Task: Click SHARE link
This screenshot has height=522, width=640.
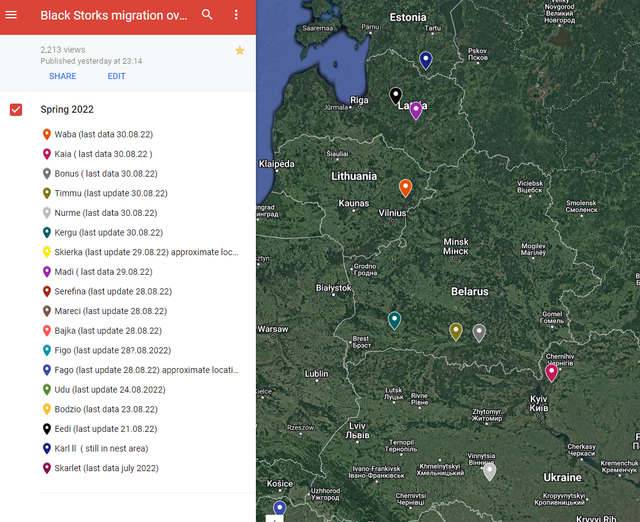Action: (62, 76)
